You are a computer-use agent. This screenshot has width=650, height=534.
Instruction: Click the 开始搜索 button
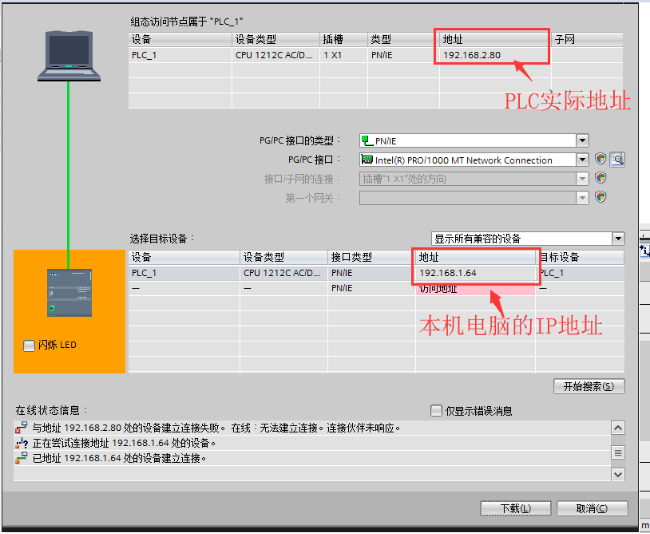point(589,386)
